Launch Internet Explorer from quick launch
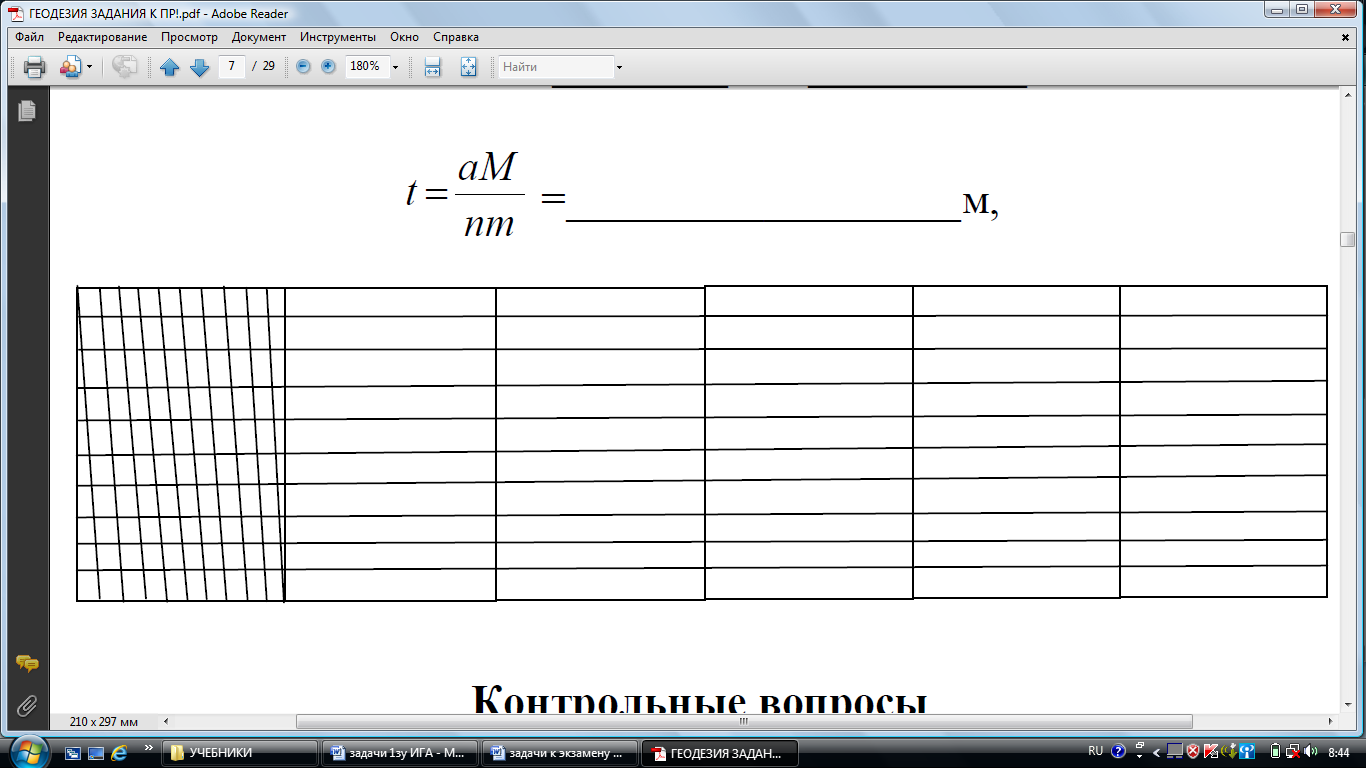 [x=120, y=752]
